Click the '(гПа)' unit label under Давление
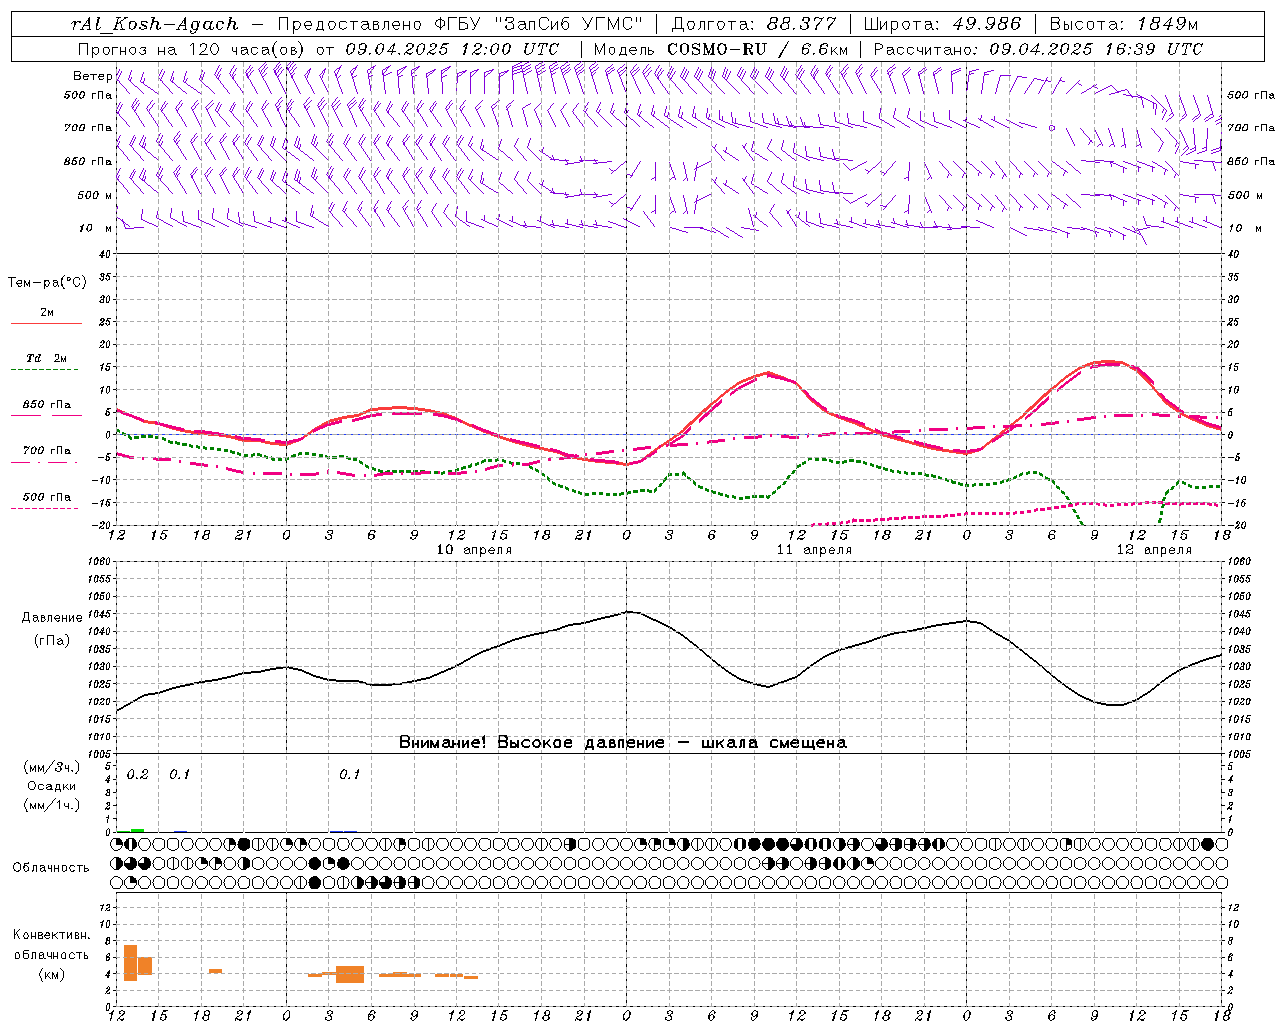The image size is (1280, 1024). [x=52, y=640]
